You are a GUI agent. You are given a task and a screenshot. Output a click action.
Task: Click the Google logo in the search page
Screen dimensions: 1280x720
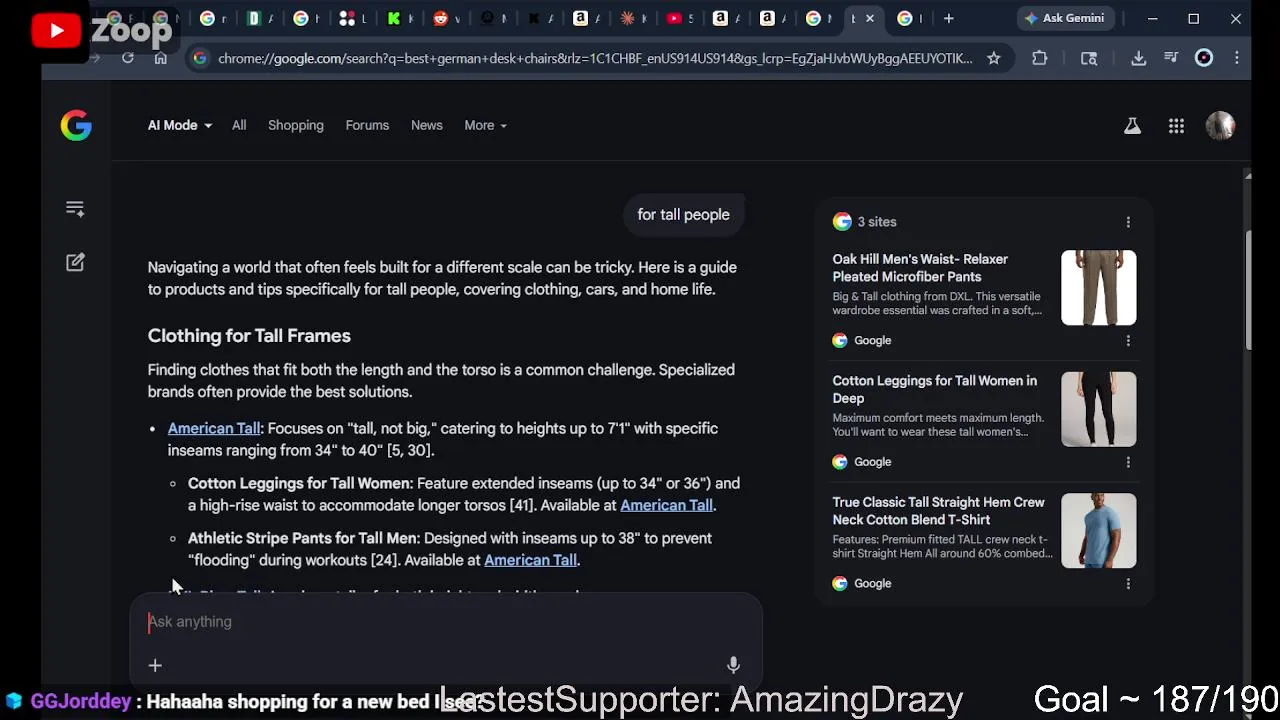76,125
